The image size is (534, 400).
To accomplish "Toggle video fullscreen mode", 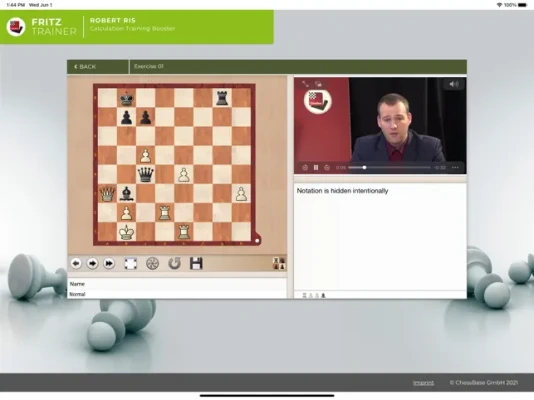I will (305, 84).
